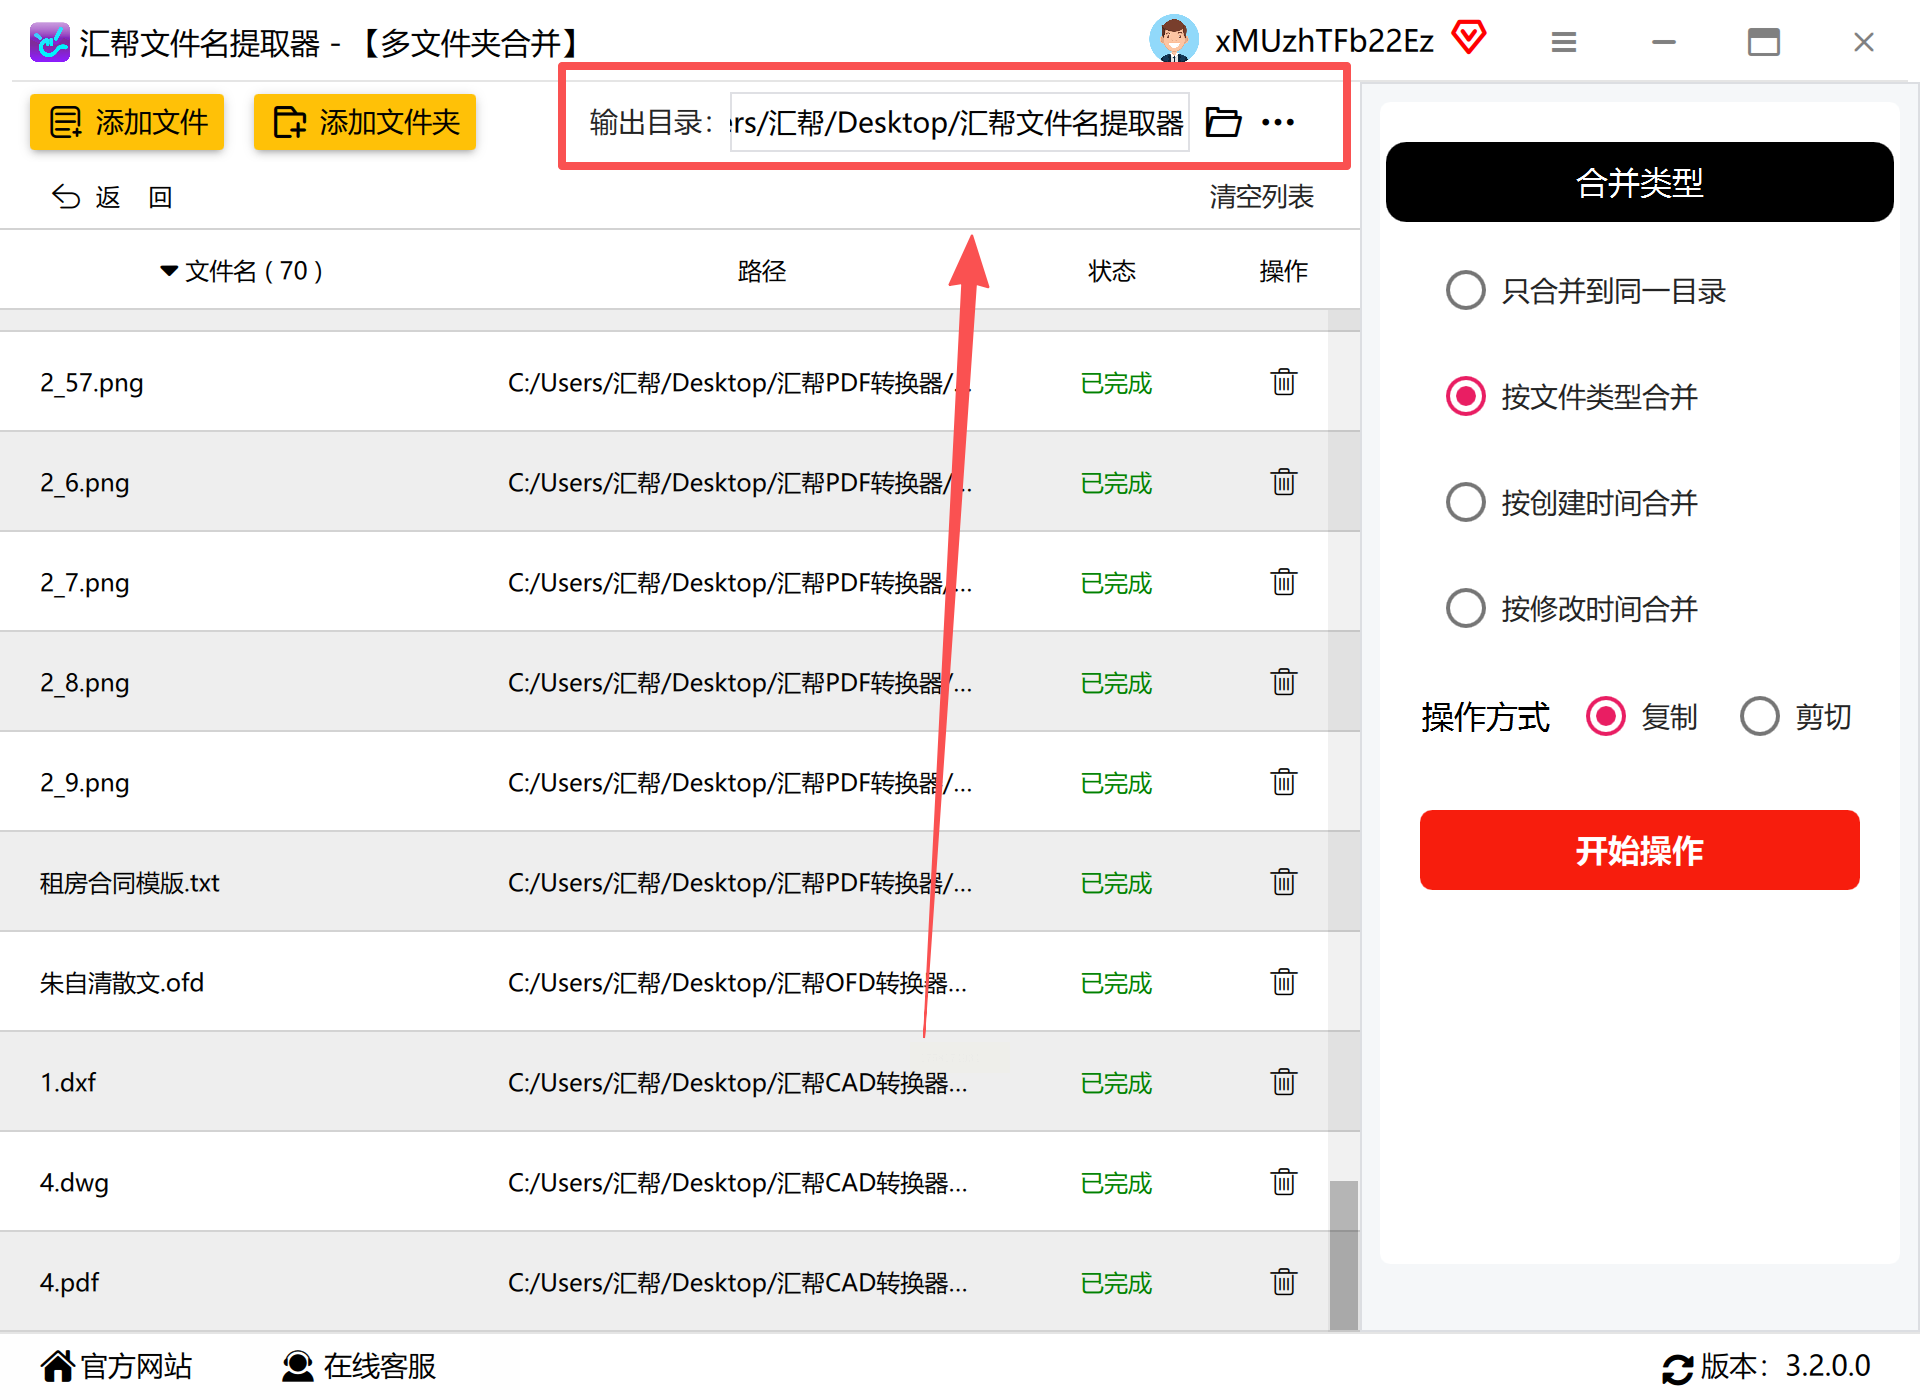Click the file list vertical scrollbar thumb

coord(1343,1254)
